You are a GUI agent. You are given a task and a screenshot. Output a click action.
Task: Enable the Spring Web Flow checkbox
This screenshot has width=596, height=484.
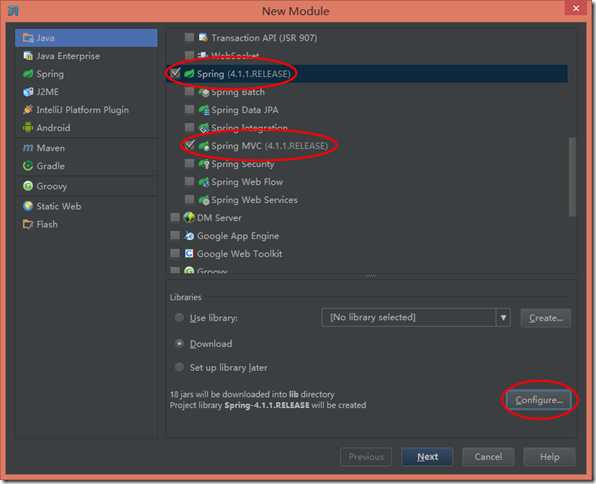189,181
